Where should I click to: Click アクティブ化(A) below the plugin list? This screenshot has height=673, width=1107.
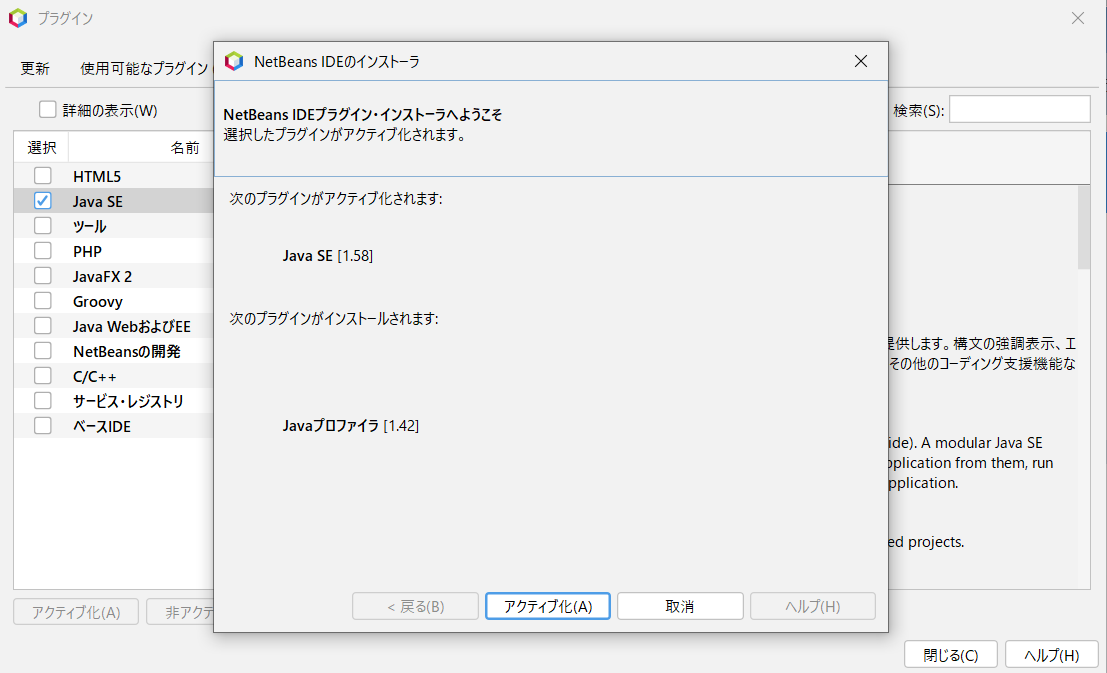76,612
